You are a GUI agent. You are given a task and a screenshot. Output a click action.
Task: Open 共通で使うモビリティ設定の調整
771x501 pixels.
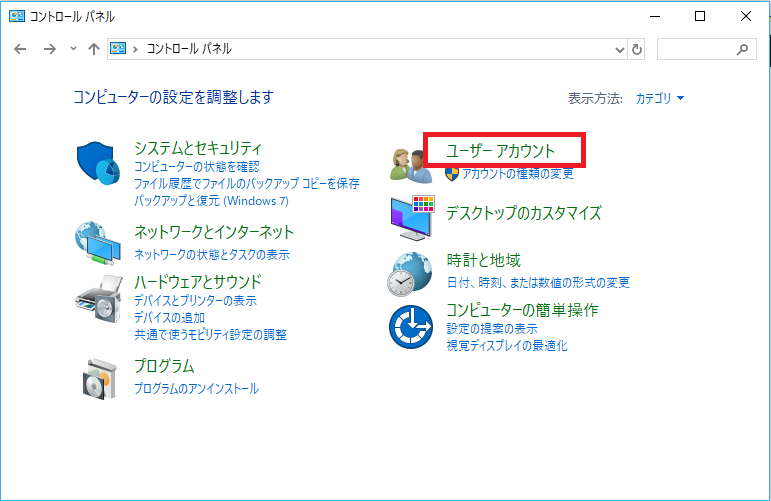coord(210,335)
